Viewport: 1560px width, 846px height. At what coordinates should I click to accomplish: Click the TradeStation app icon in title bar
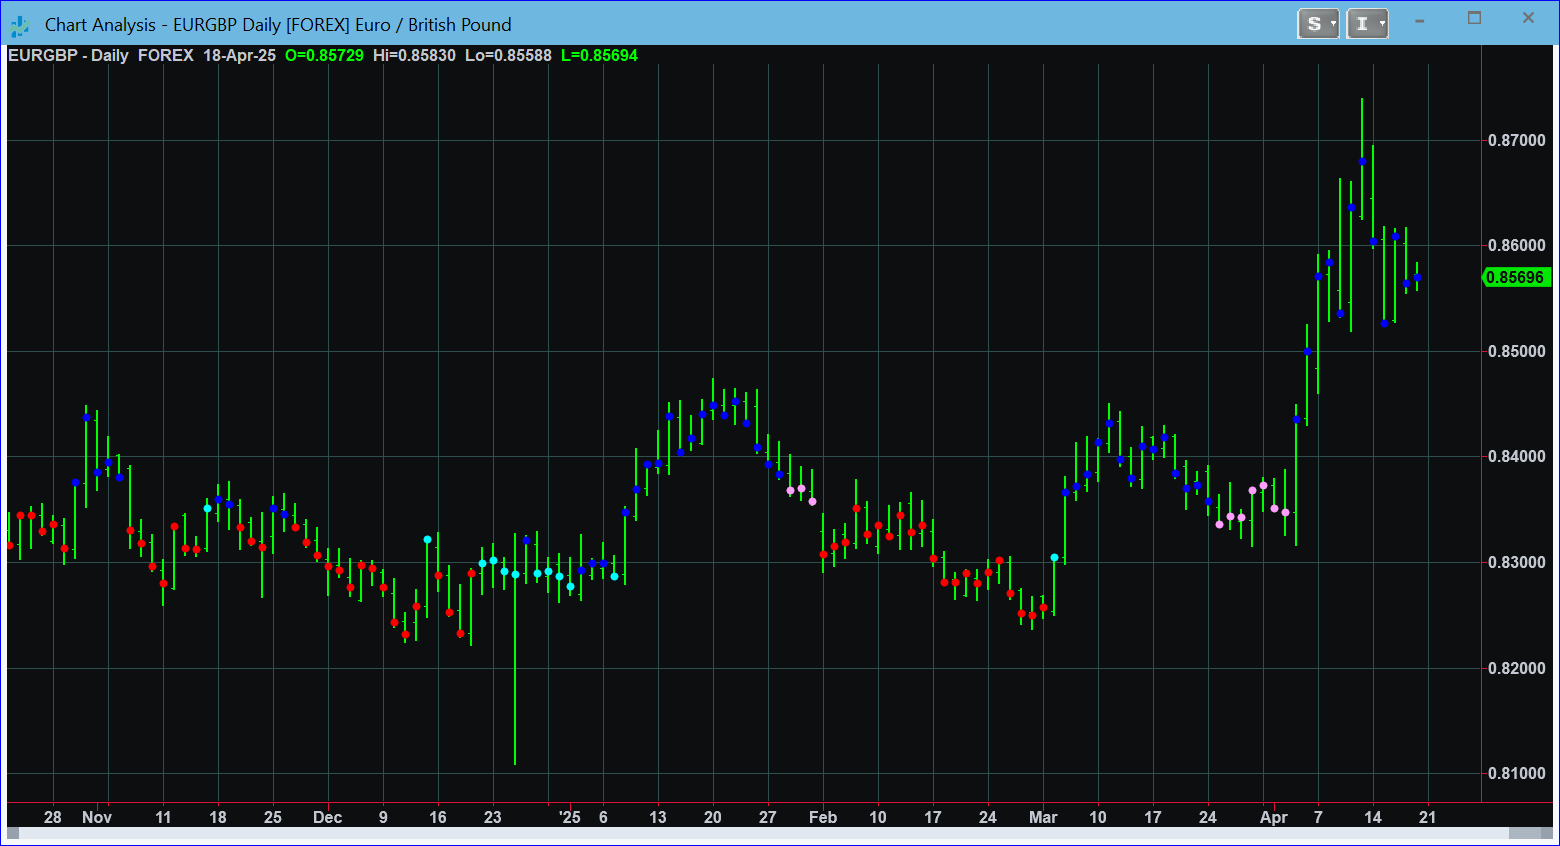pos(20,25)
